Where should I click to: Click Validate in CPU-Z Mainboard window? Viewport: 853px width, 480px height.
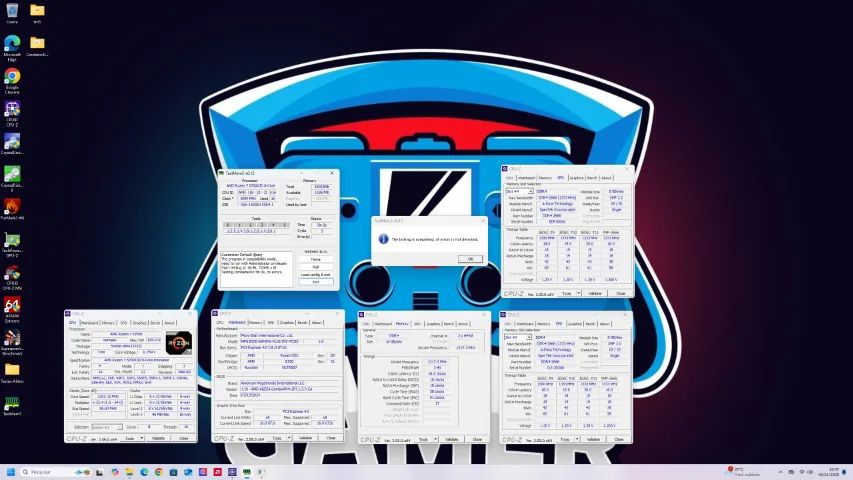coord(306,438)
